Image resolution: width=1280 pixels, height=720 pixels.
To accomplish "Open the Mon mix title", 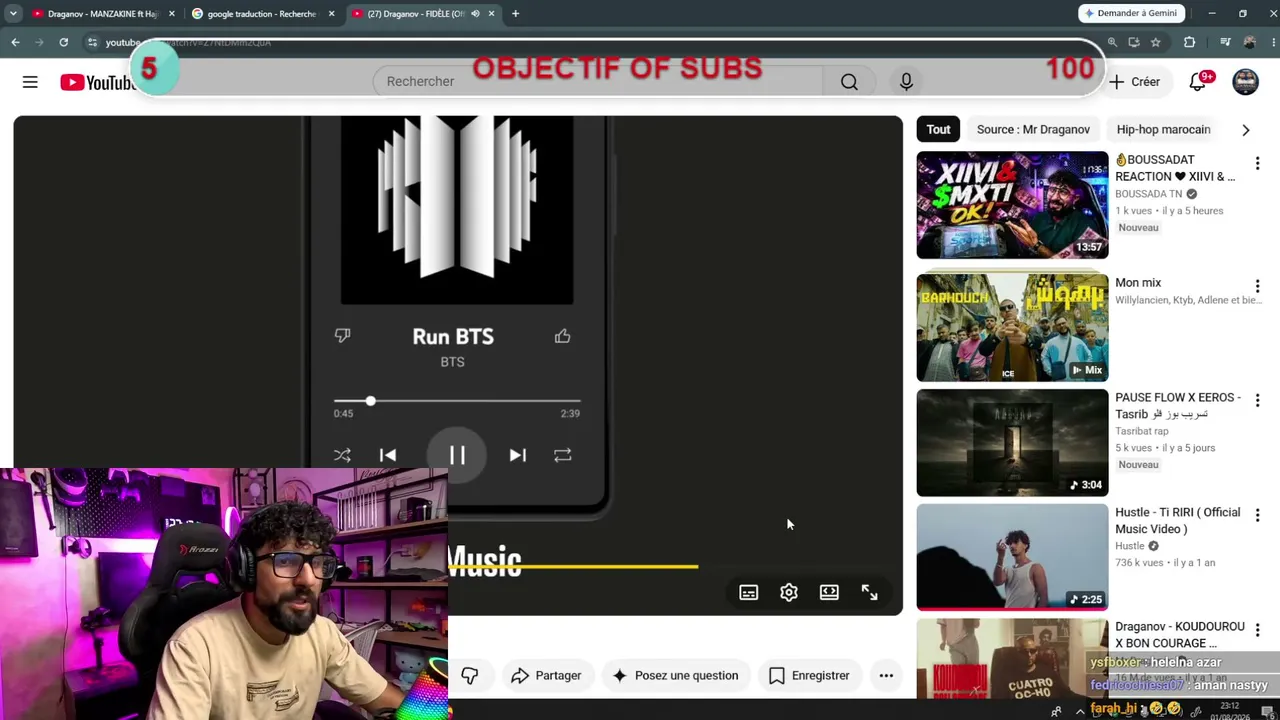I will pos(1138,283).
